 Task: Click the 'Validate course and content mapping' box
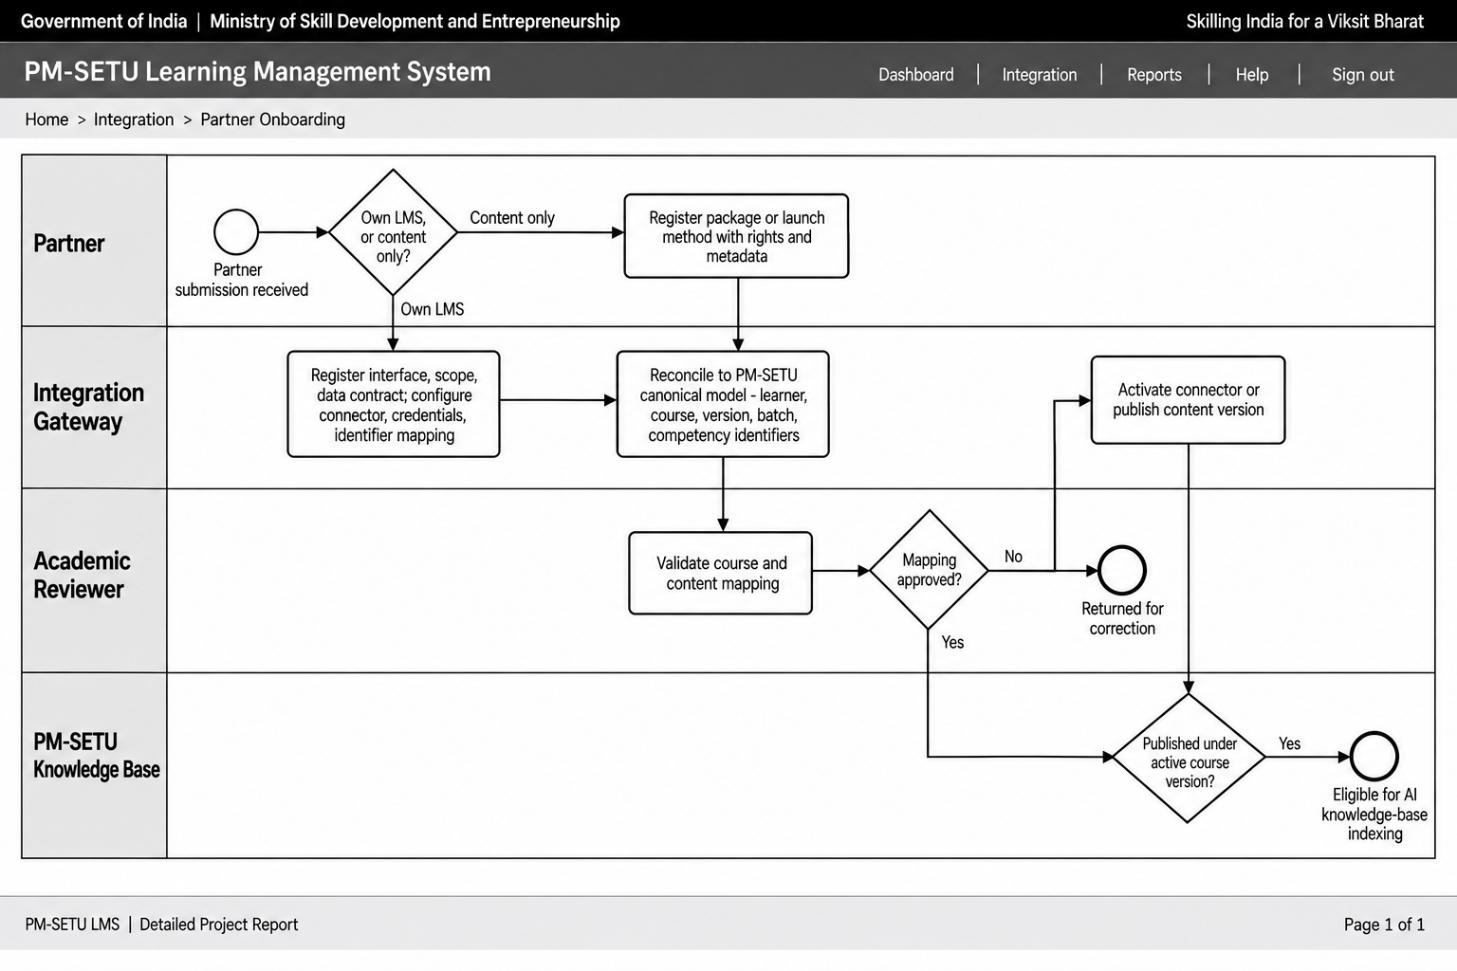(x=720, y=573)
